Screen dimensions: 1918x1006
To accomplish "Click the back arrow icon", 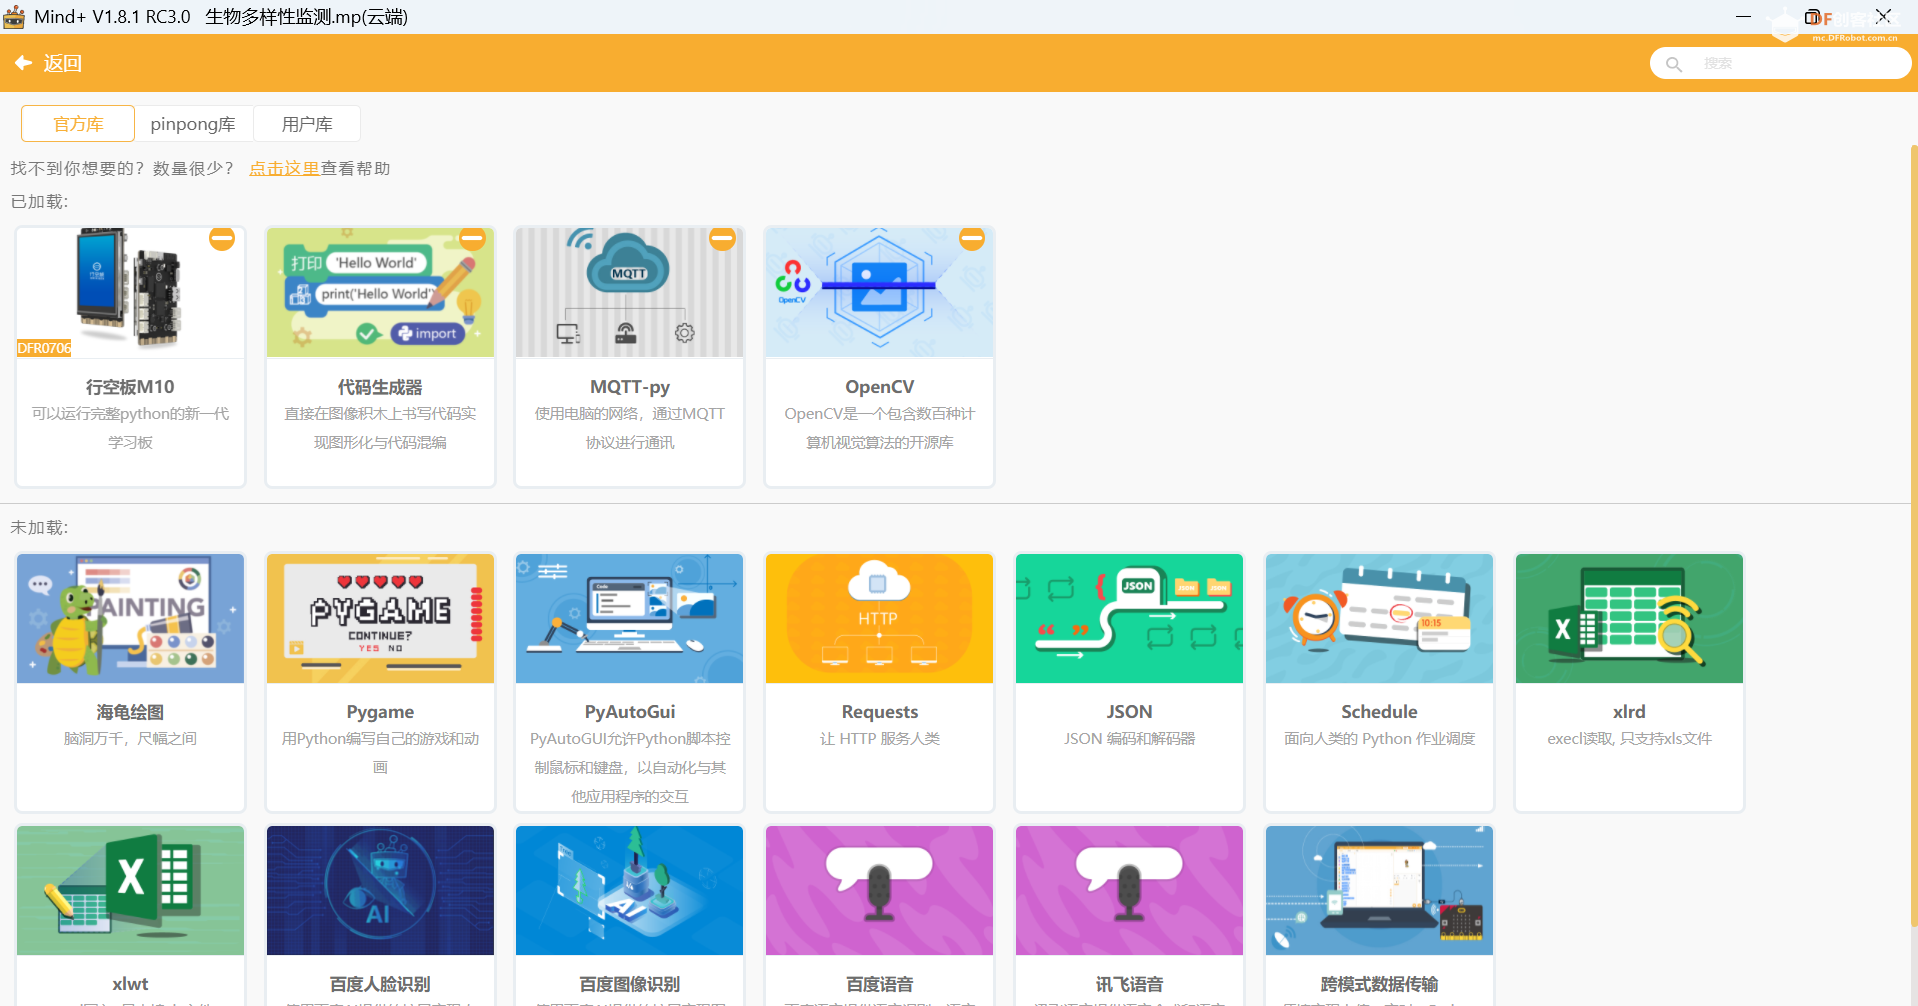I will pyautogui.click(x=23, y=63).
